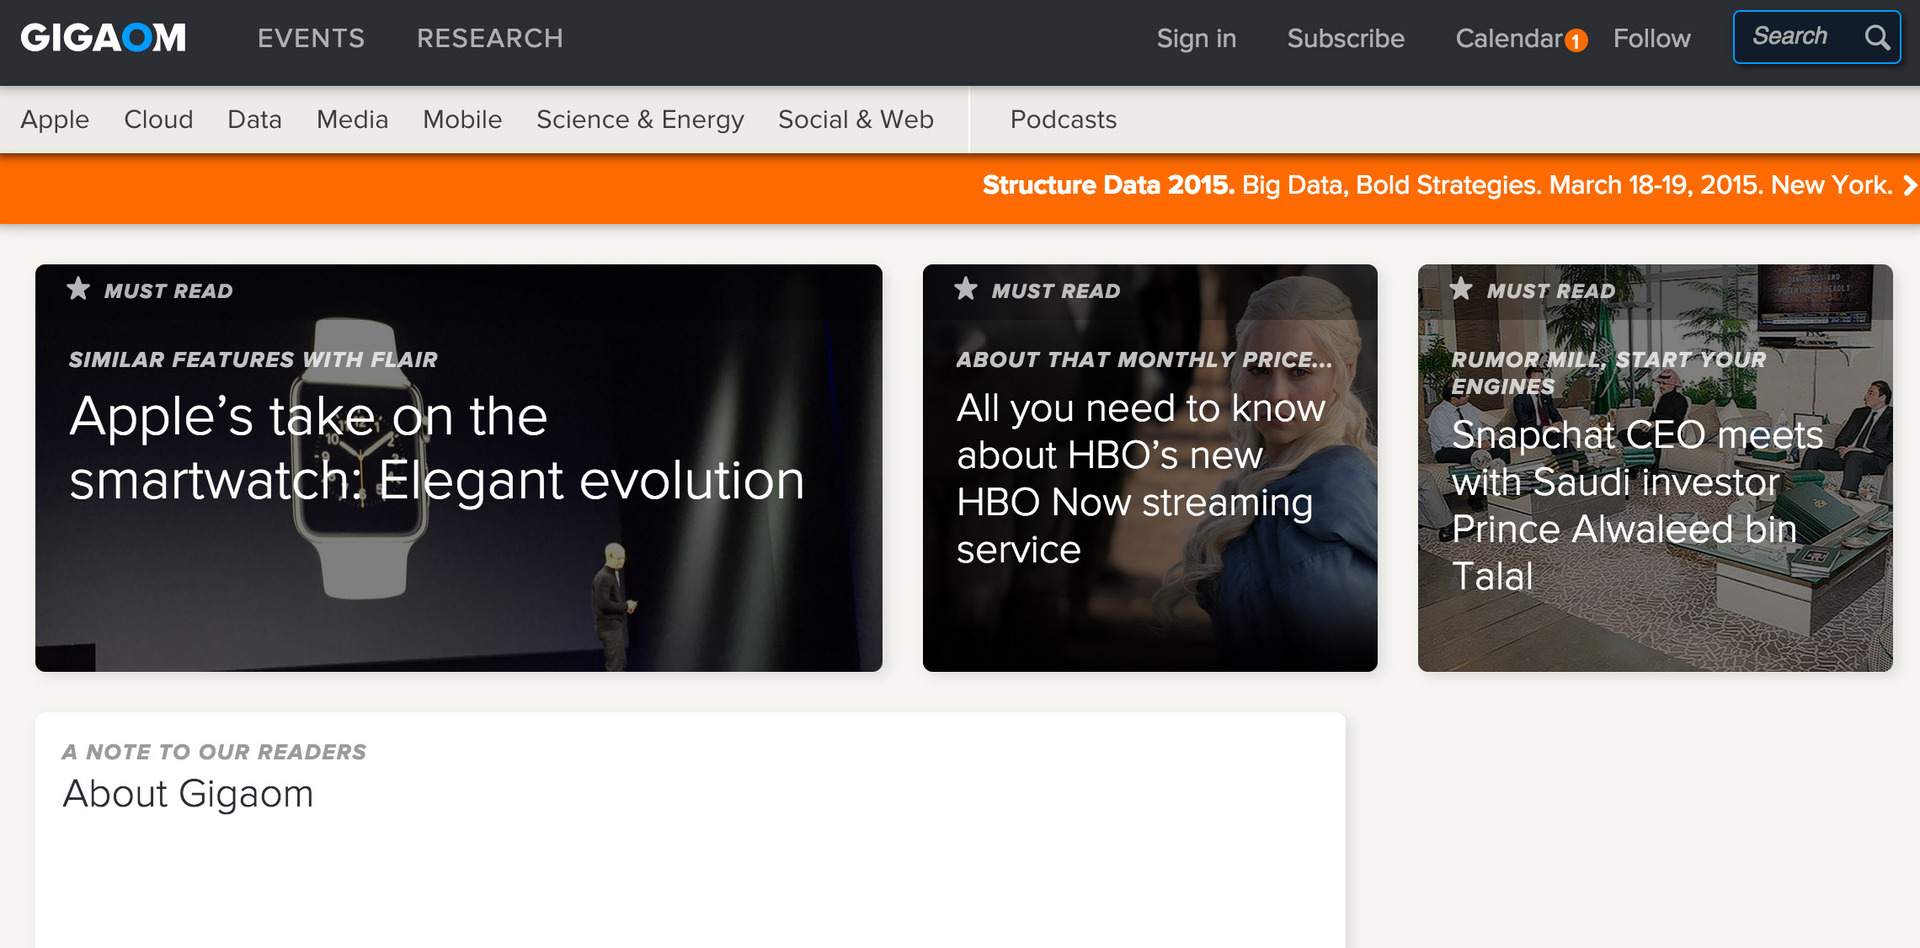Image resolution: width=1920 pixels, height=948 pixels.
Task: Open the Events menu
Action: coord(311,38)
